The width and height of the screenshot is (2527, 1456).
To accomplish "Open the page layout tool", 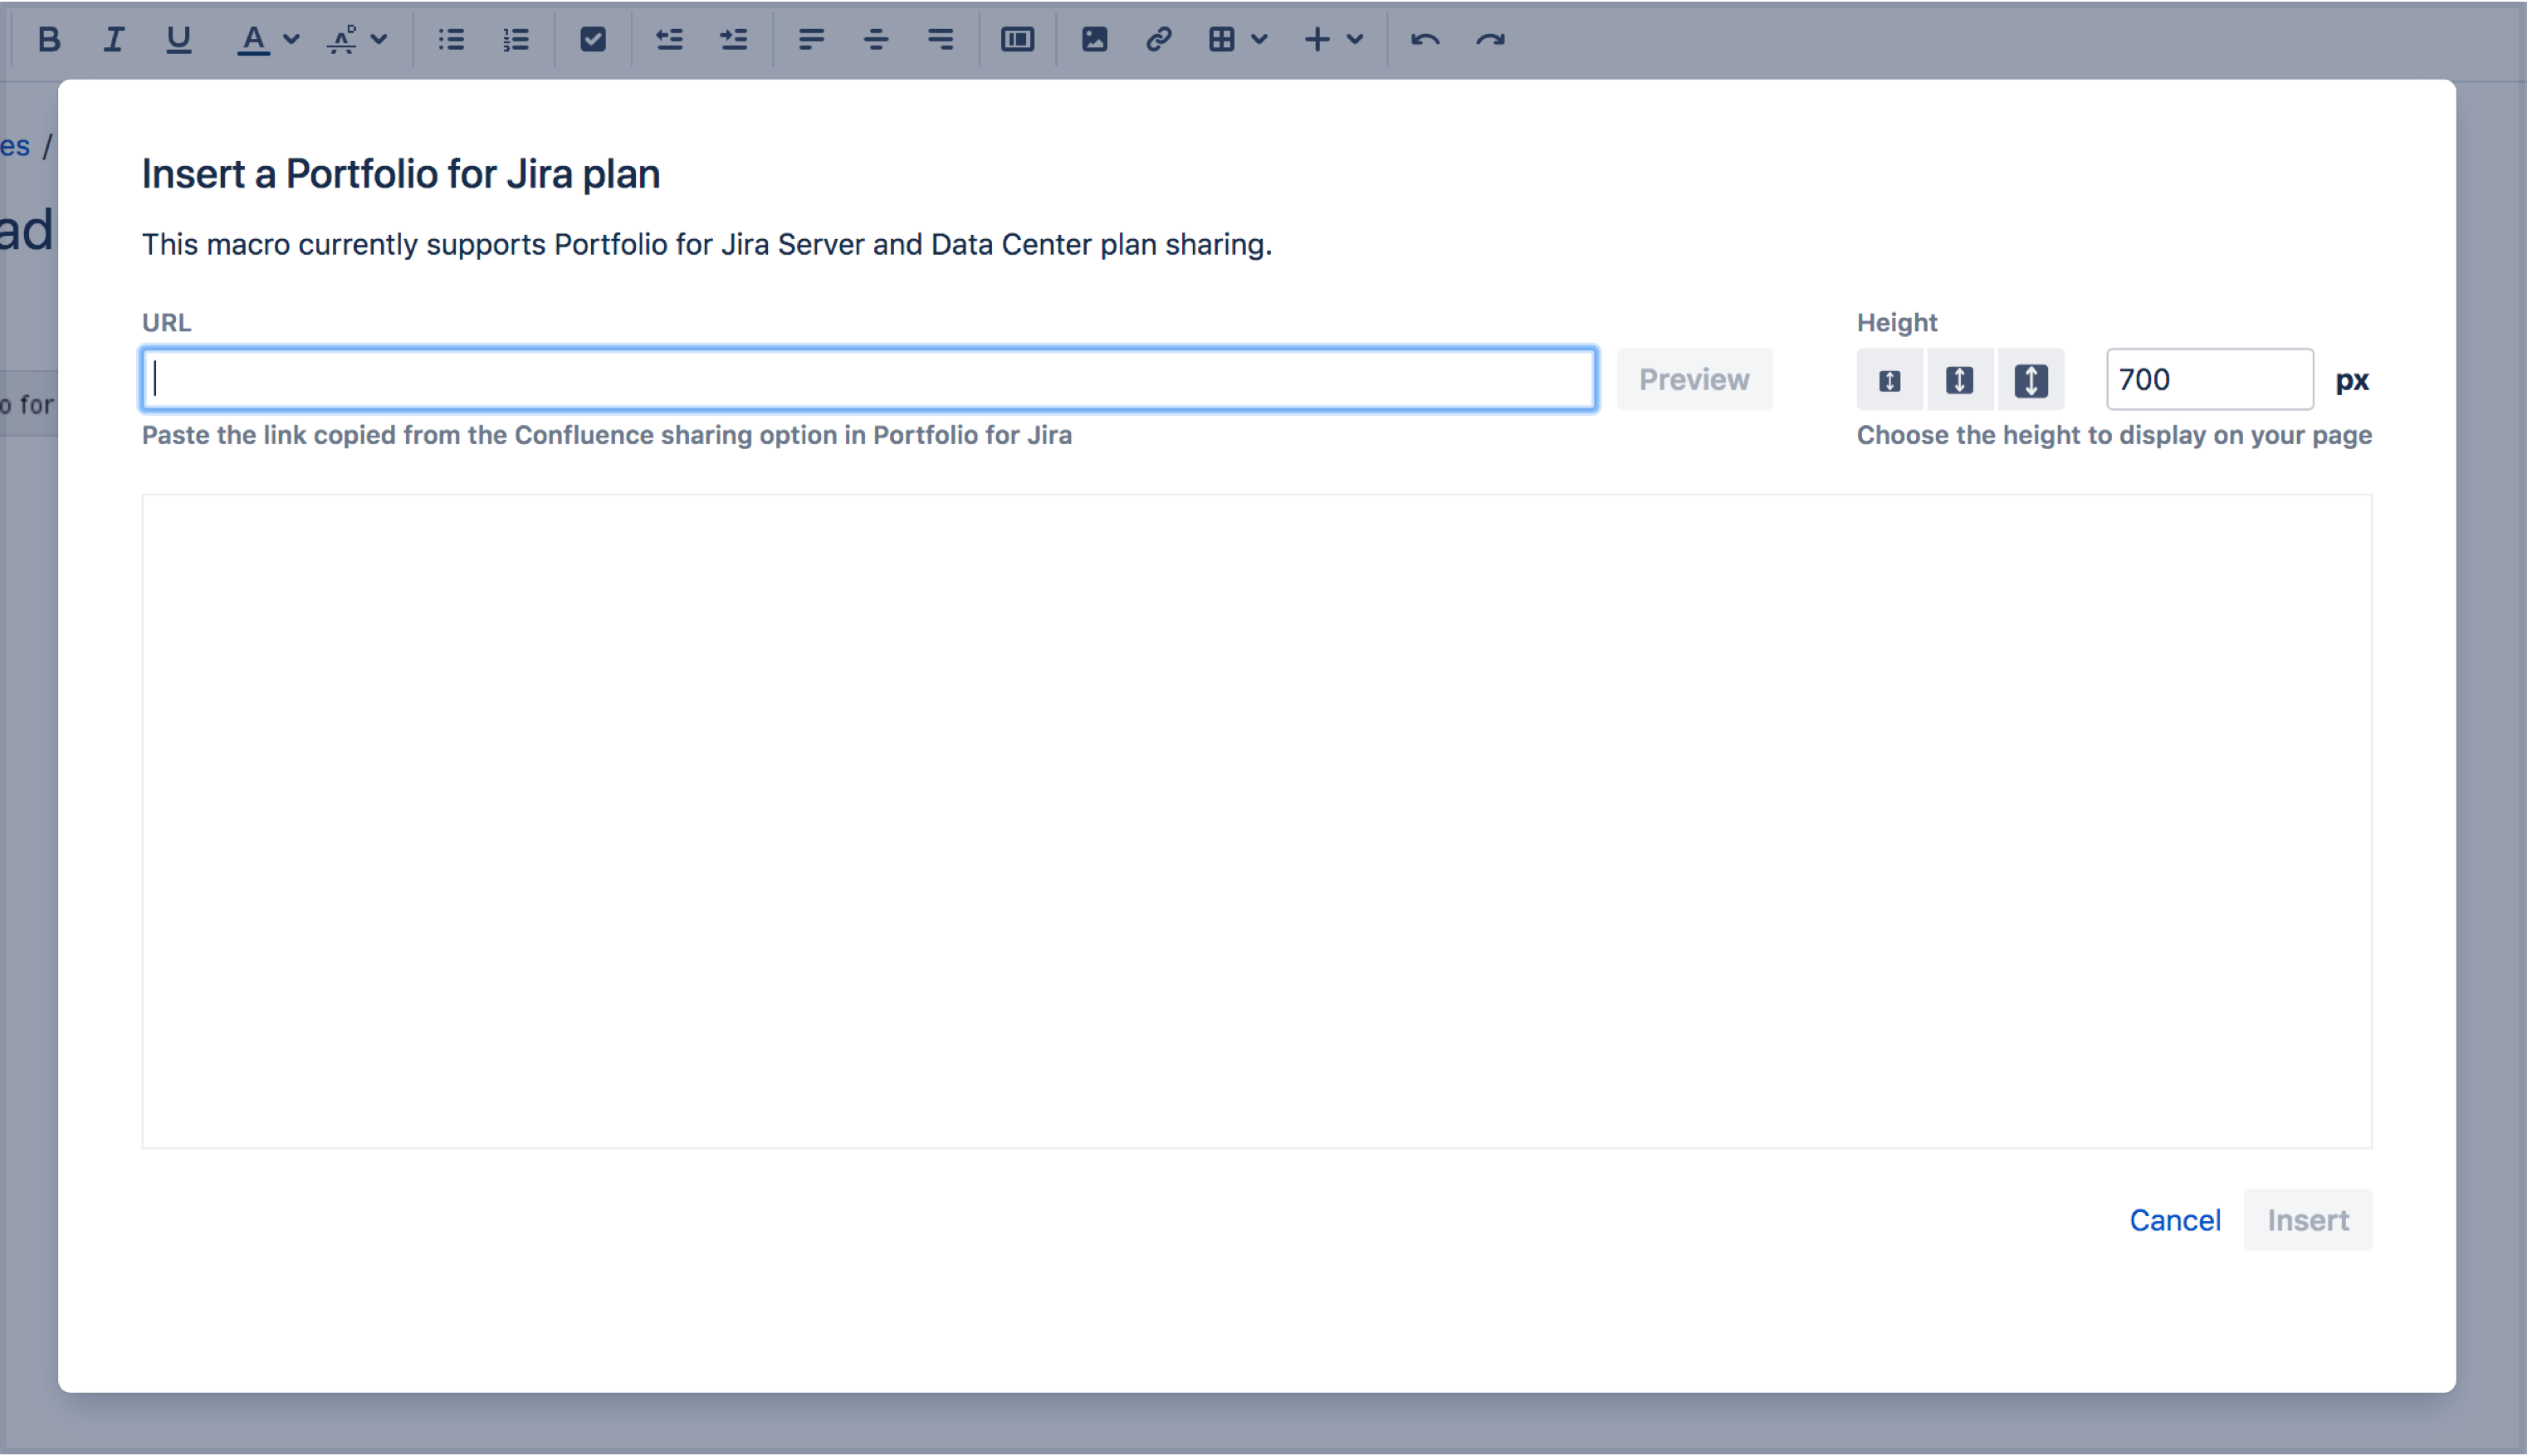I will click(1017, 40).
